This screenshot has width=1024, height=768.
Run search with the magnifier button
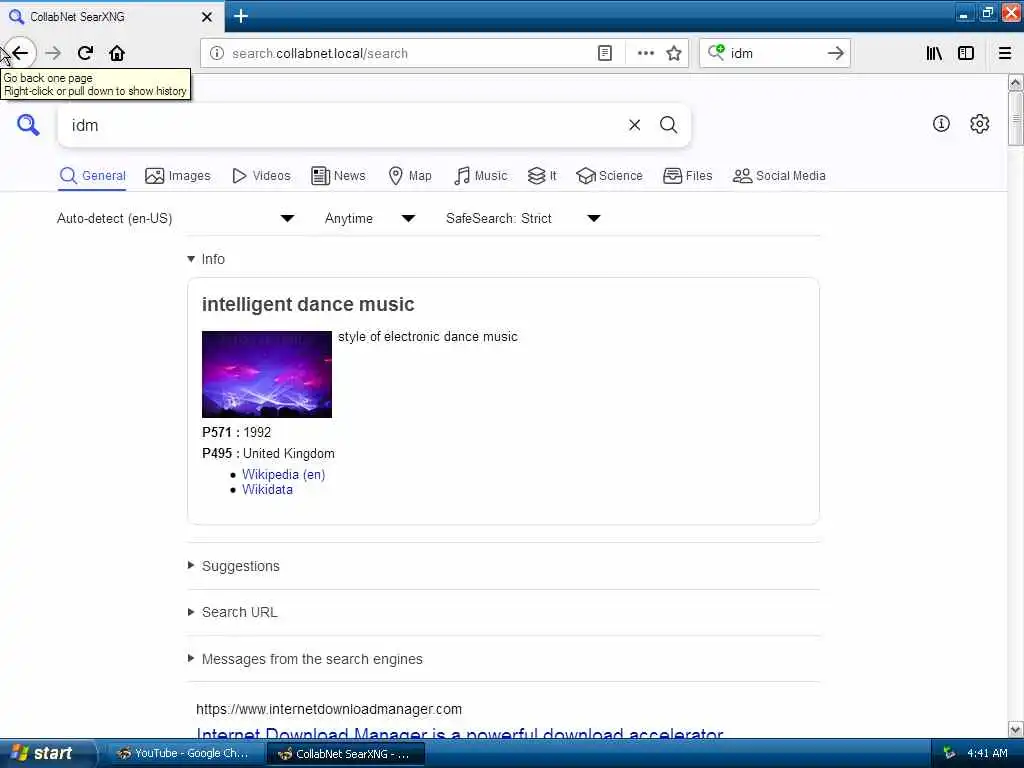[x=668, y=125]
